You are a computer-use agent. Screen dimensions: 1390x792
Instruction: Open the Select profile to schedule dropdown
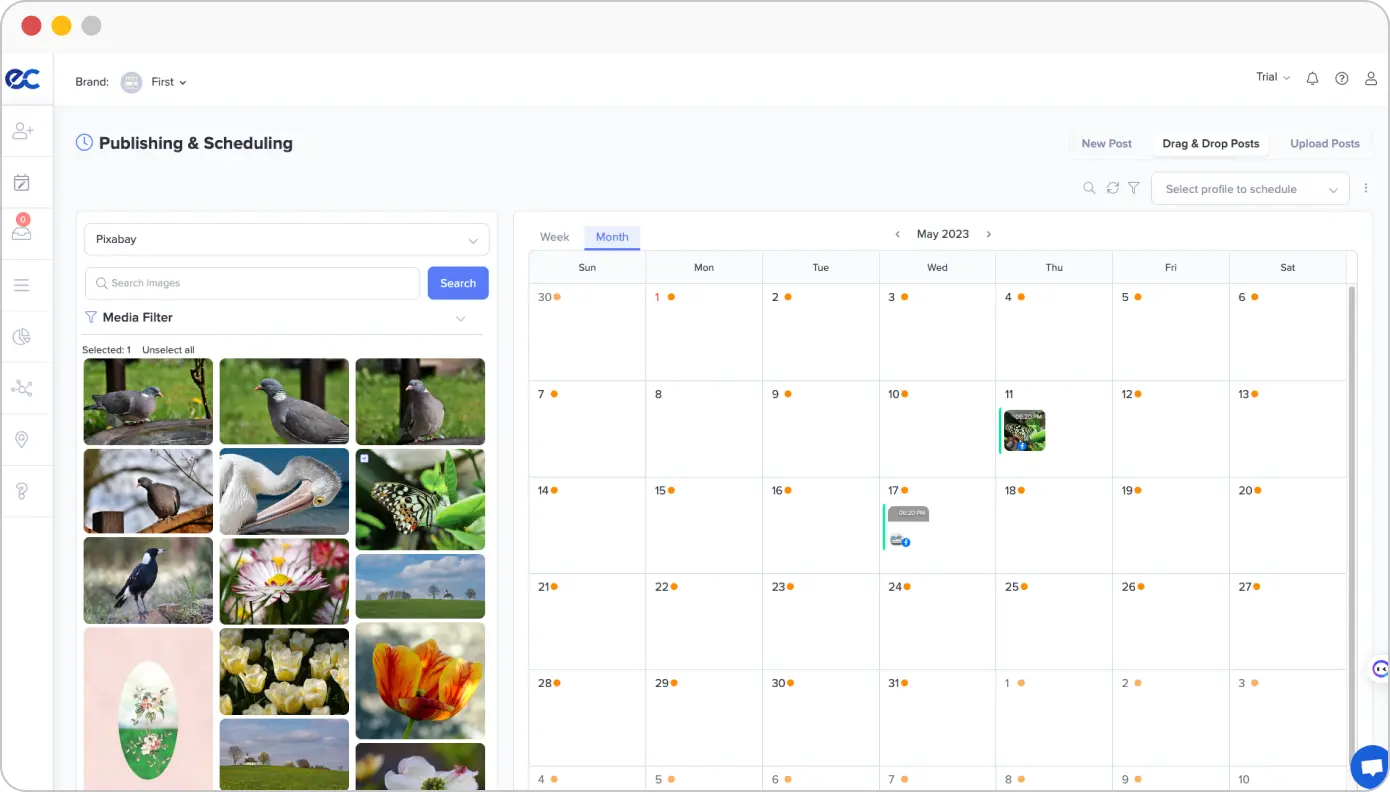coord(1250,188)
